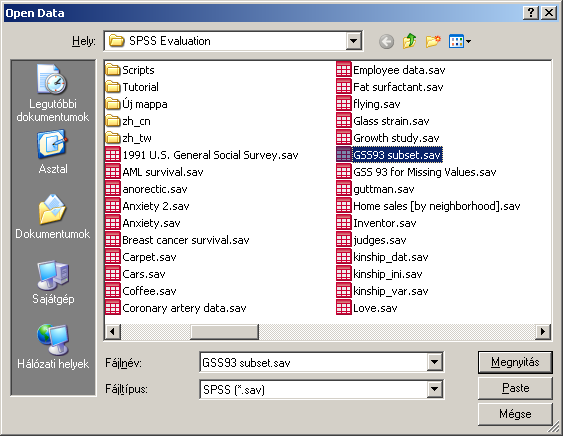
Task: Close the Open Data dialog
Action: click(549, 13)
